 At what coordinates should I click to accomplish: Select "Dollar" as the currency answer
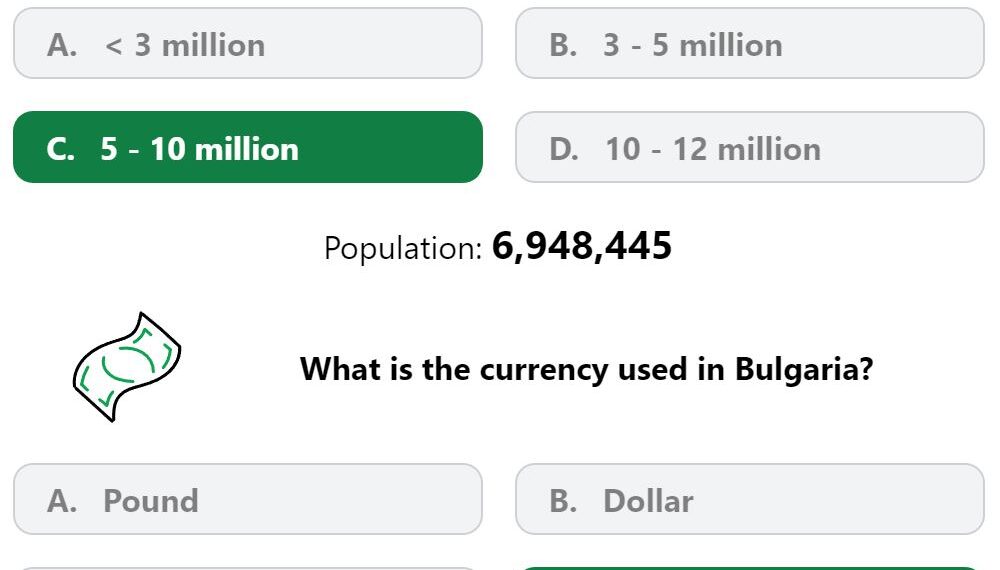749,499
